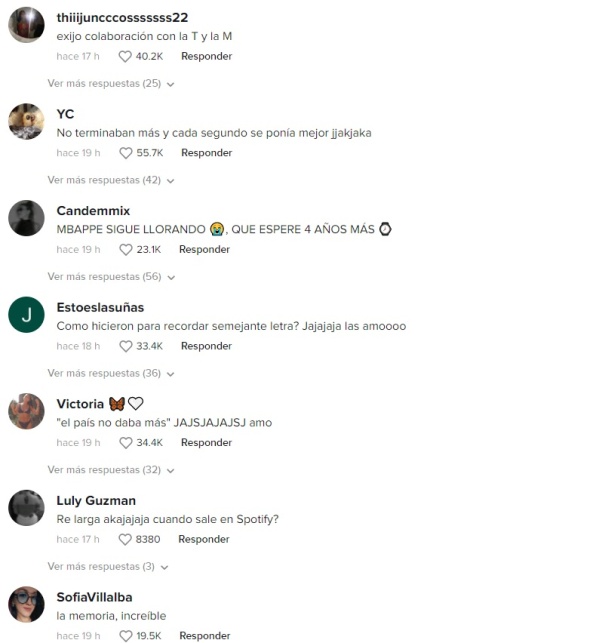The height and width of the screenshot is (643, 599).
Task: Open SofiaVillalba's profile picture
Action: pos(26,604)
